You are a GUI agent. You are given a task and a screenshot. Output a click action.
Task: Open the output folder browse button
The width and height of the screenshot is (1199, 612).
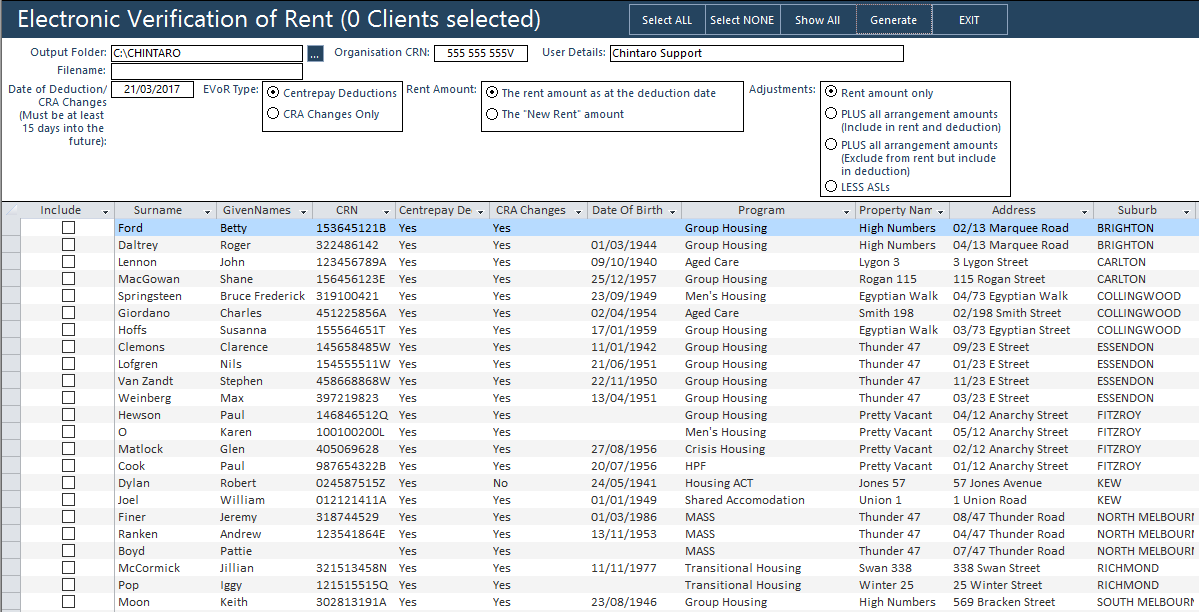point(315,53)
